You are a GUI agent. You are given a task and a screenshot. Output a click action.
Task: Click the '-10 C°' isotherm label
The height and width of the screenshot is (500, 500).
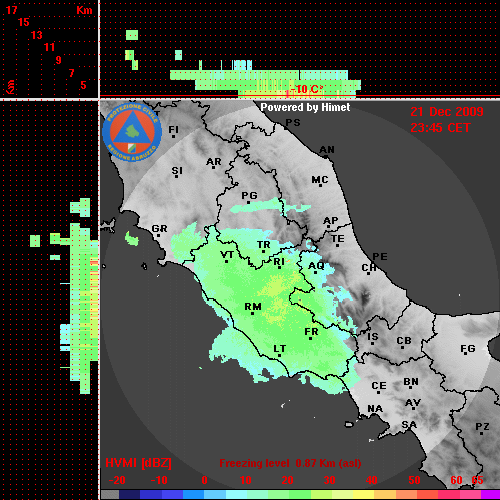click(x=307, y=89)
